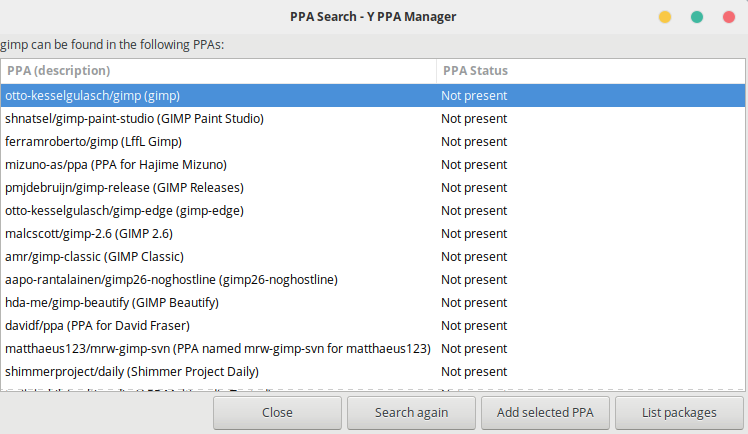Click the Add selected PPA button
The width and height of the screenshot is (748, 434).
[x=545, y=413]
